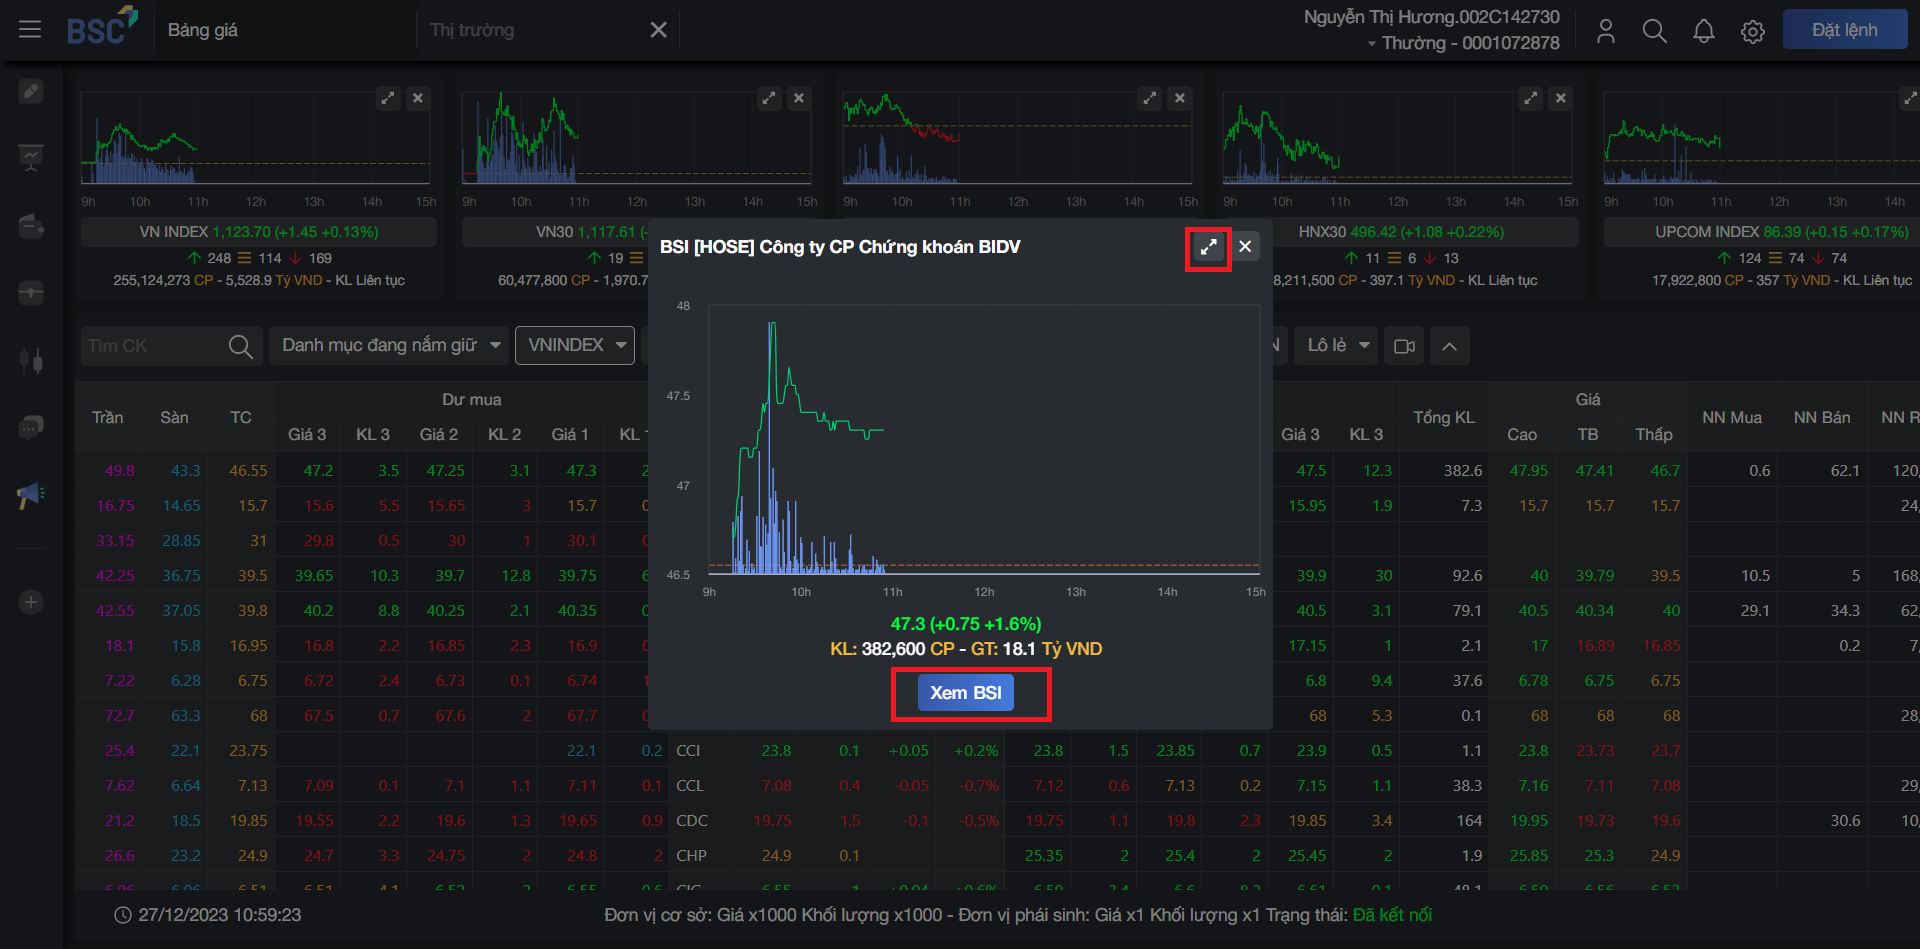Collapse panel with the up chevron button

point(1449,346)
